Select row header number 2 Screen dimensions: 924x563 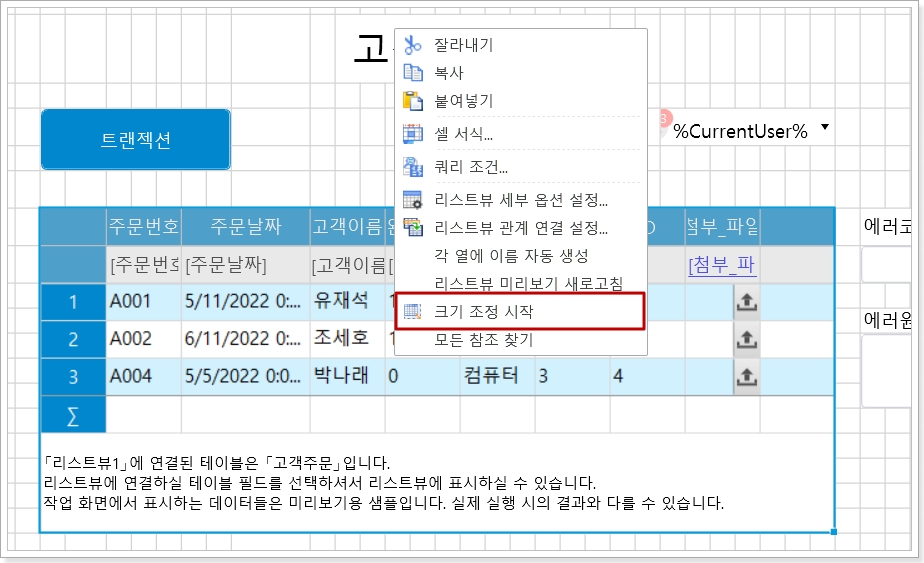point(72,340)
